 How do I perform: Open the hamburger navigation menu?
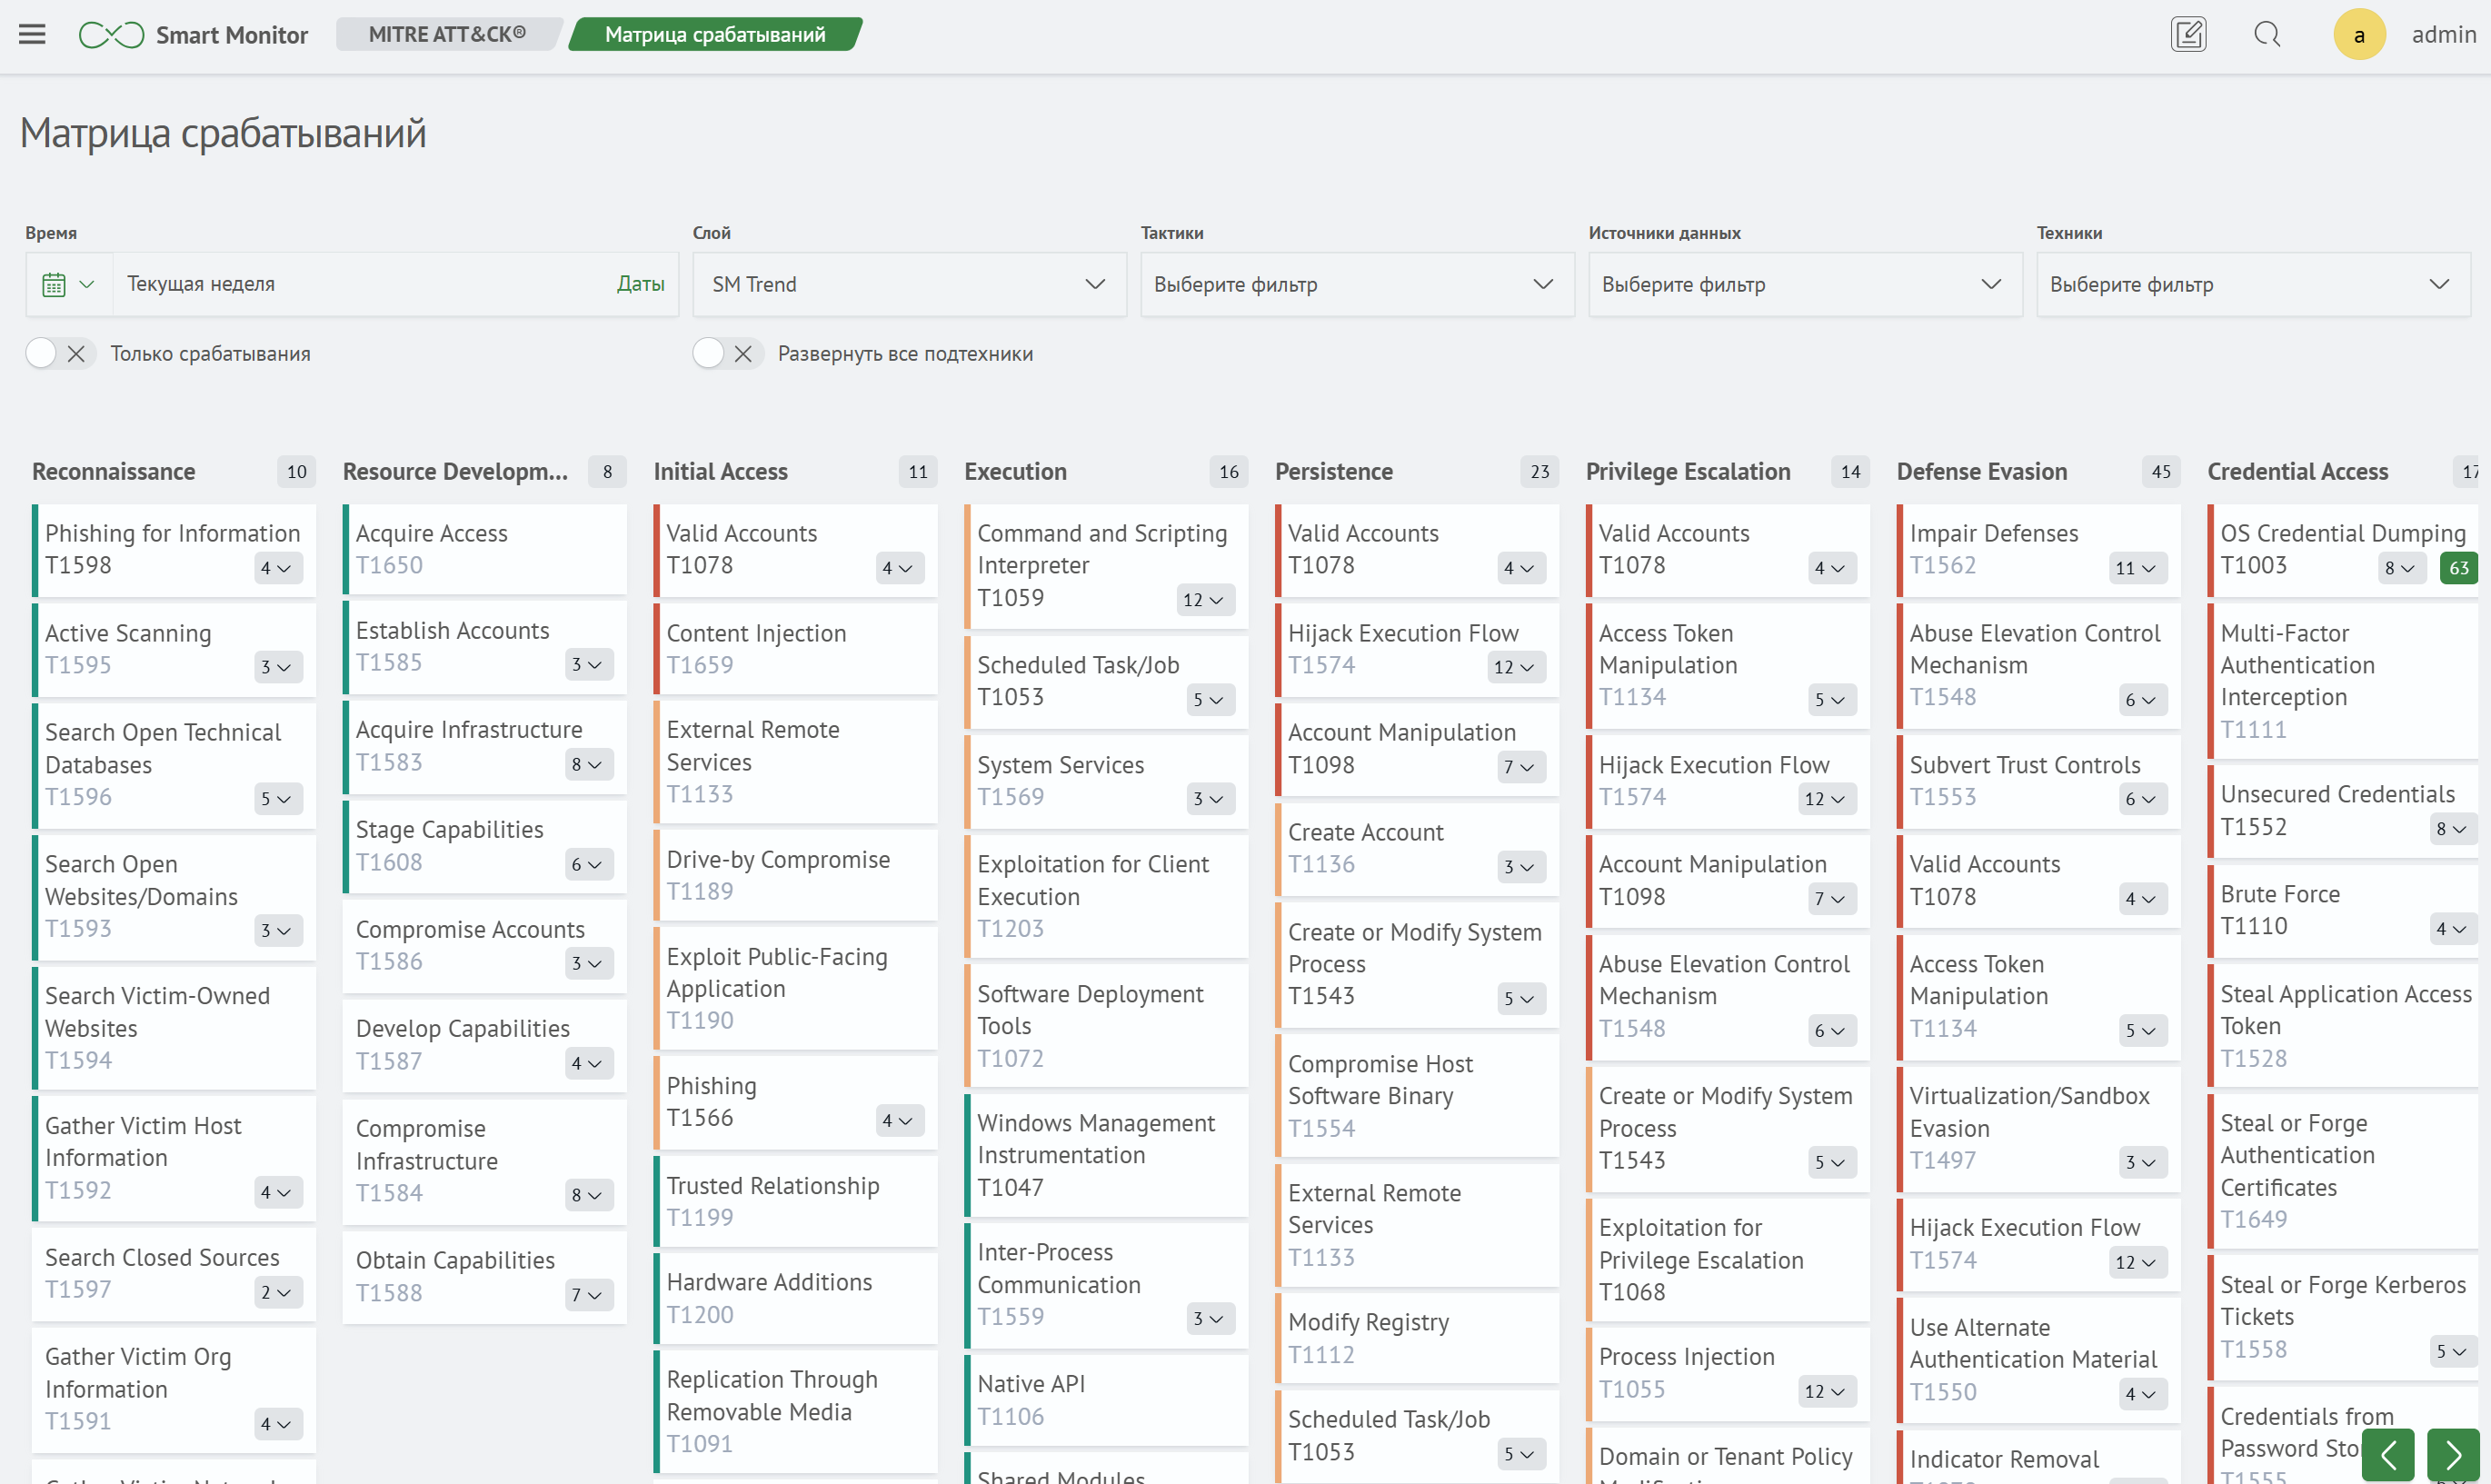tap(32, 34)
